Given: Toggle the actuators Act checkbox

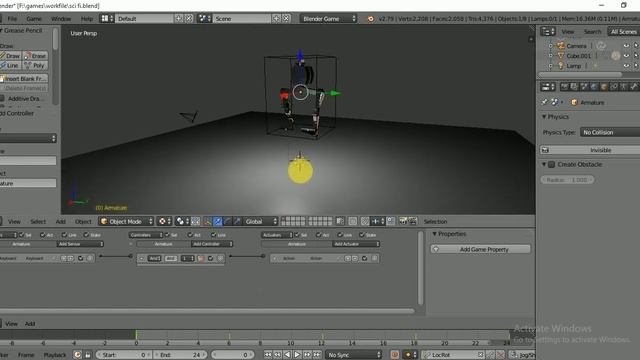Looking at the screenshot, I should (318, 235).
